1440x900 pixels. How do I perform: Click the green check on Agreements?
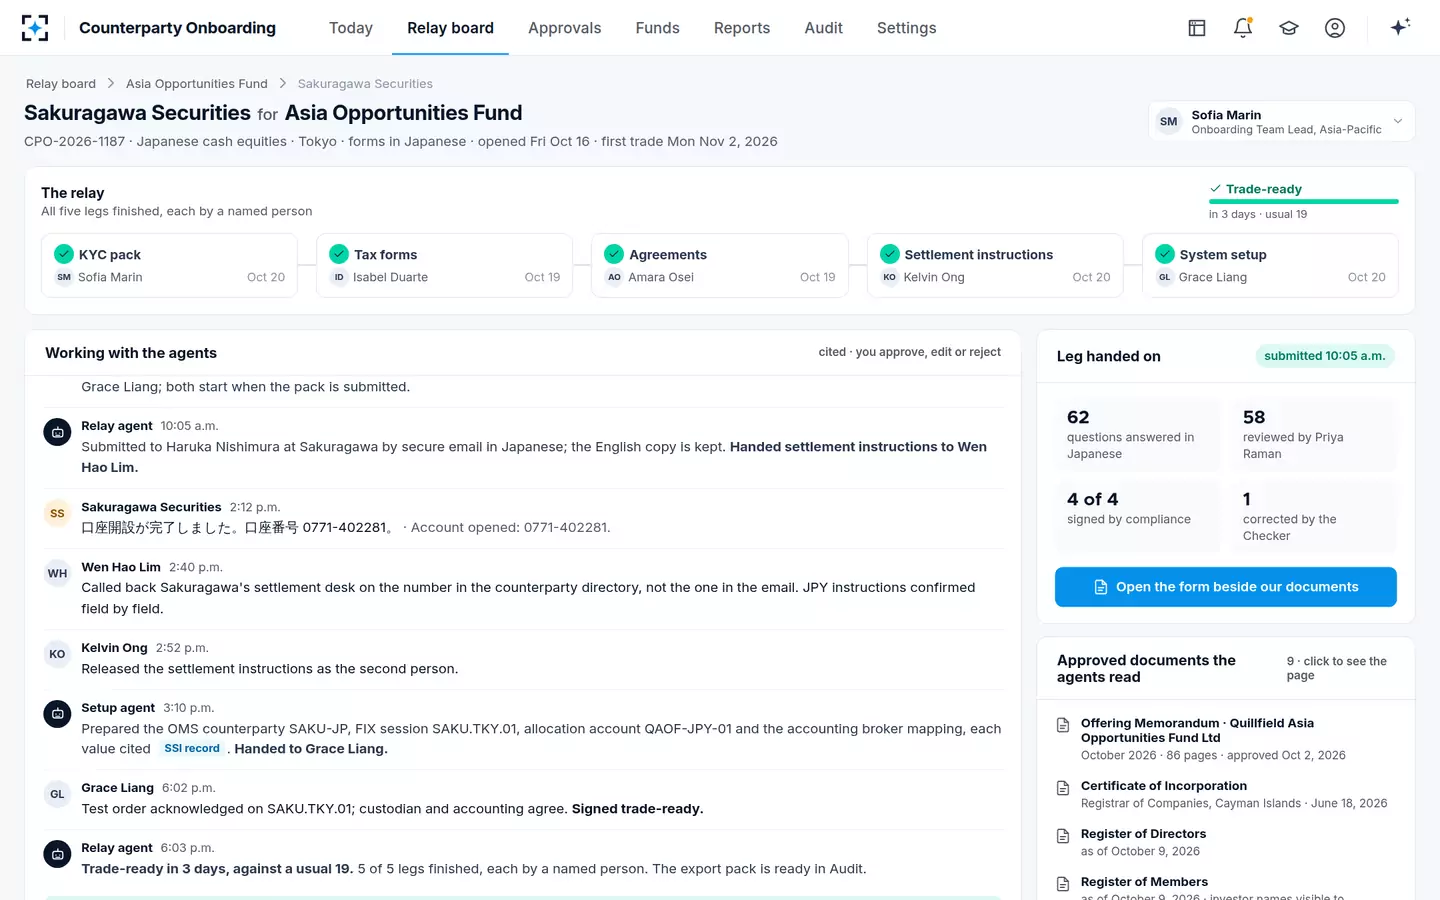click(x=614, y=254)
